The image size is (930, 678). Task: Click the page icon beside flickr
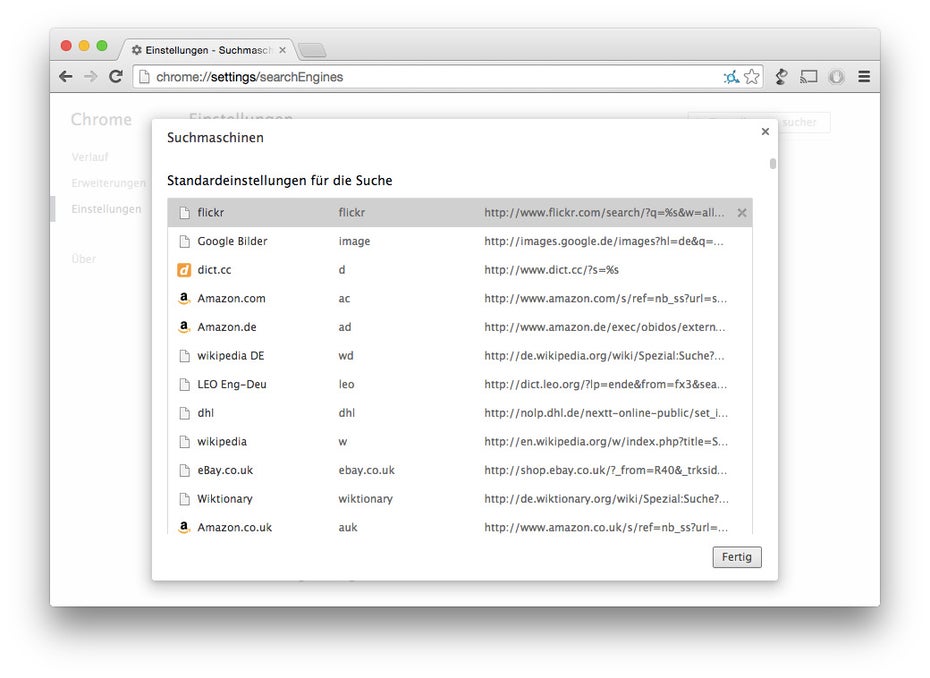coord(184,212)
